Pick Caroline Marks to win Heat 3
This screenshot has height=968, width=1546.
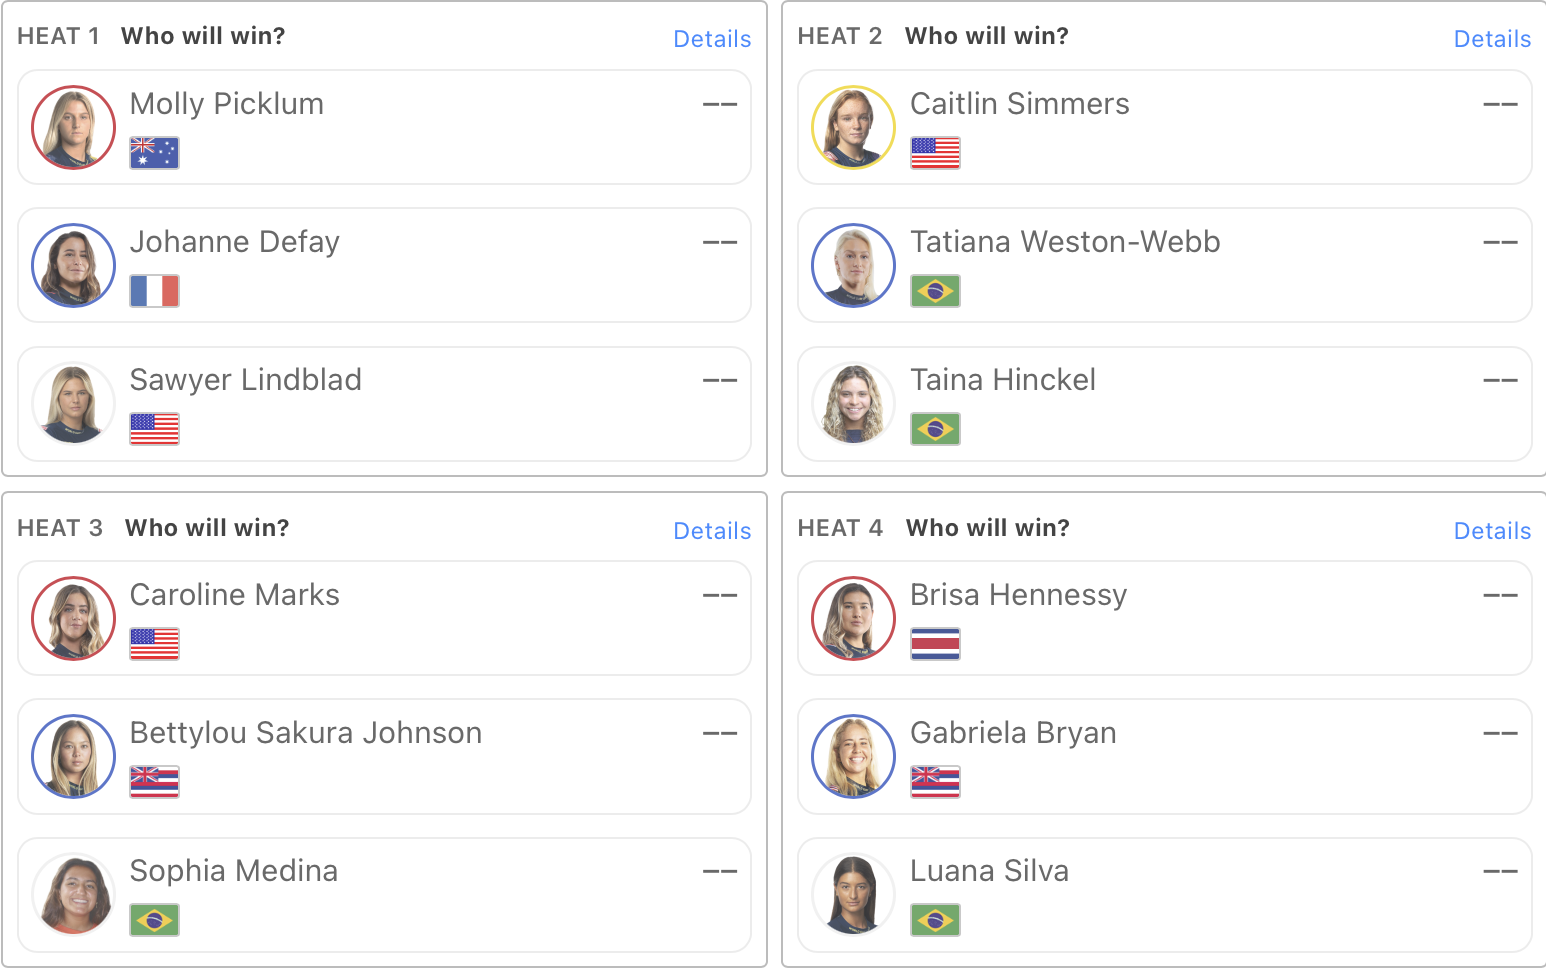[384, 618]
